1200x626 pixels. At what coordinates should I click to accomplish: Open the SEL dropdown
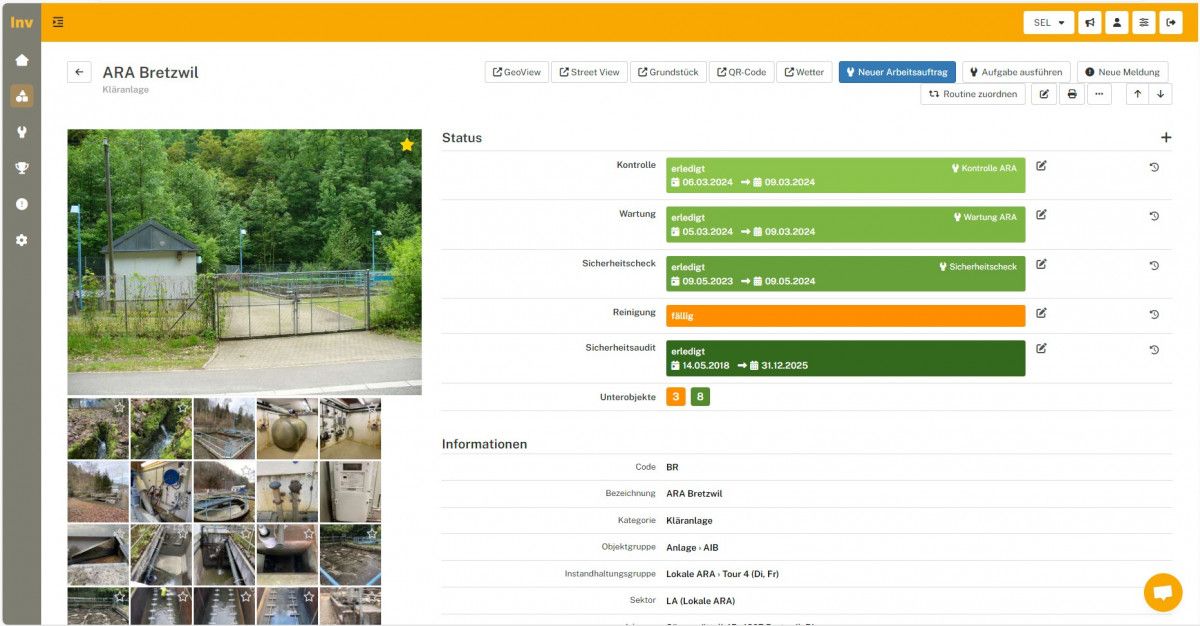point(1048,22)
